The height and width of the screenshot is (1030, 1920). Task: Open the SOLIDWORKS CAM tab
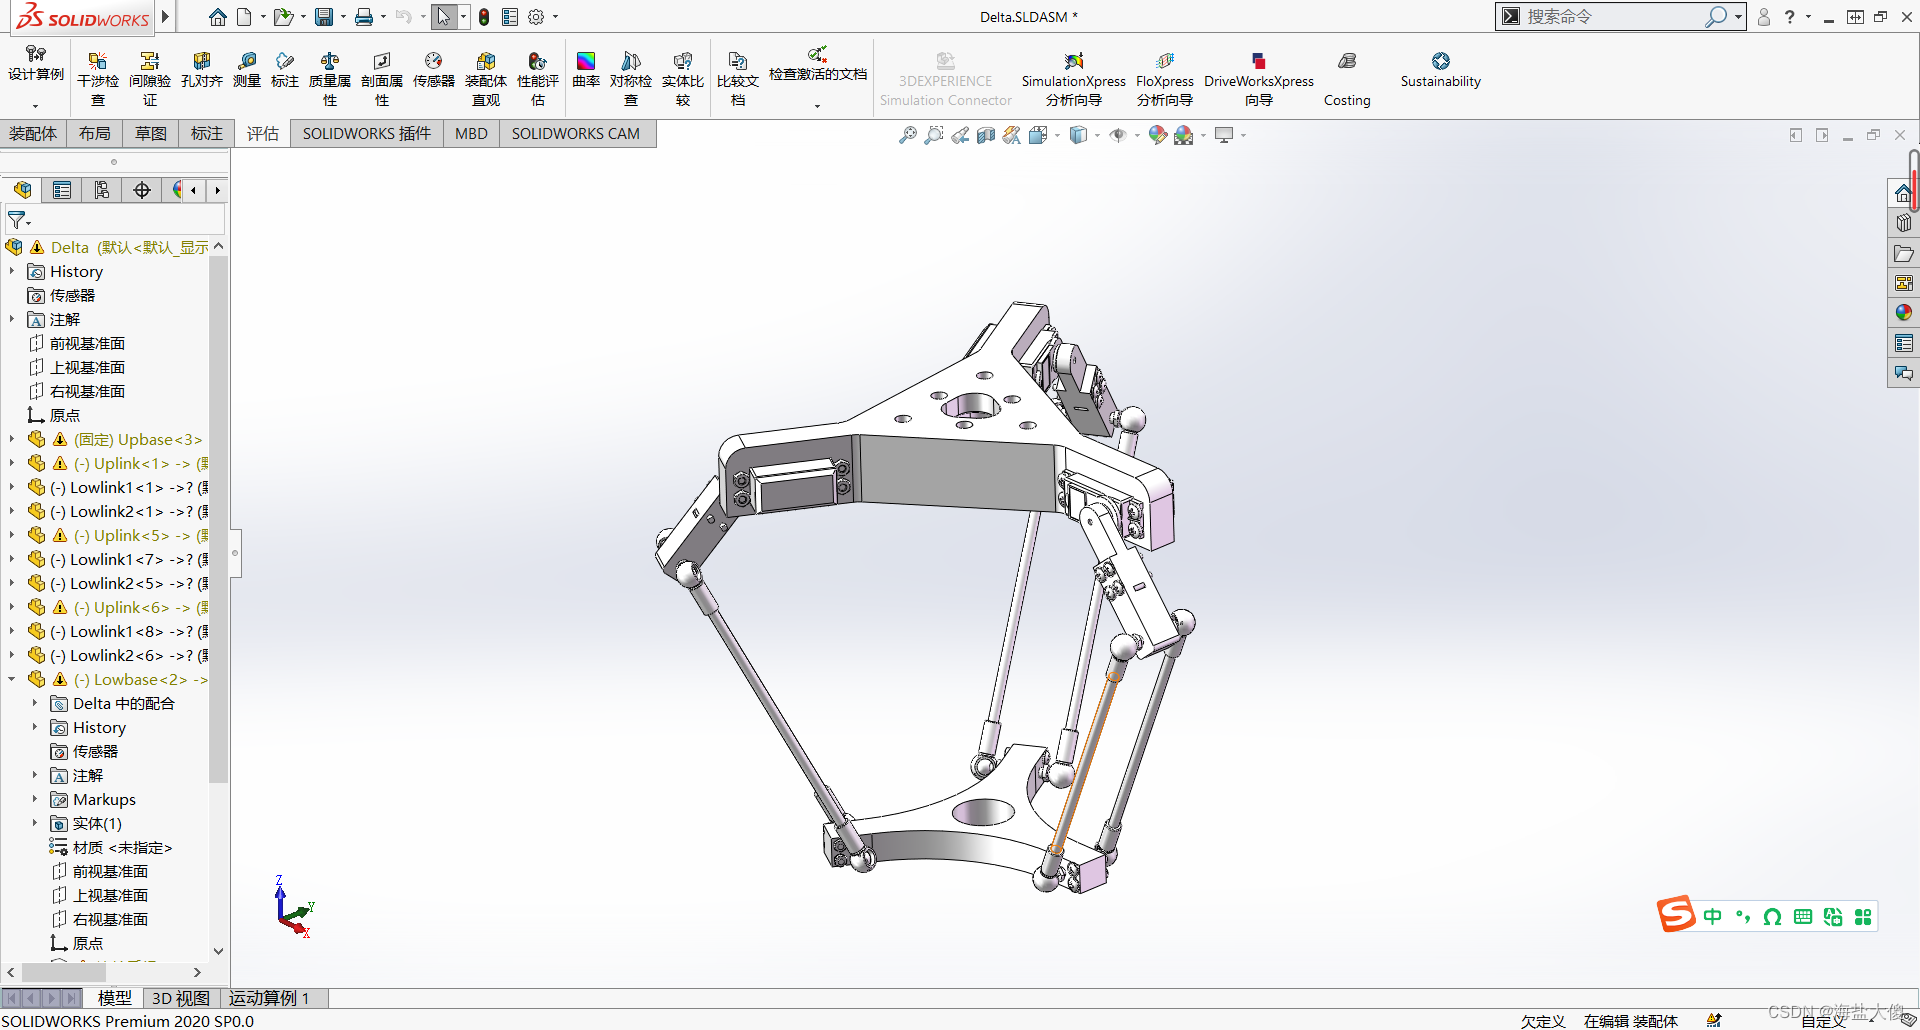(576, 133)
